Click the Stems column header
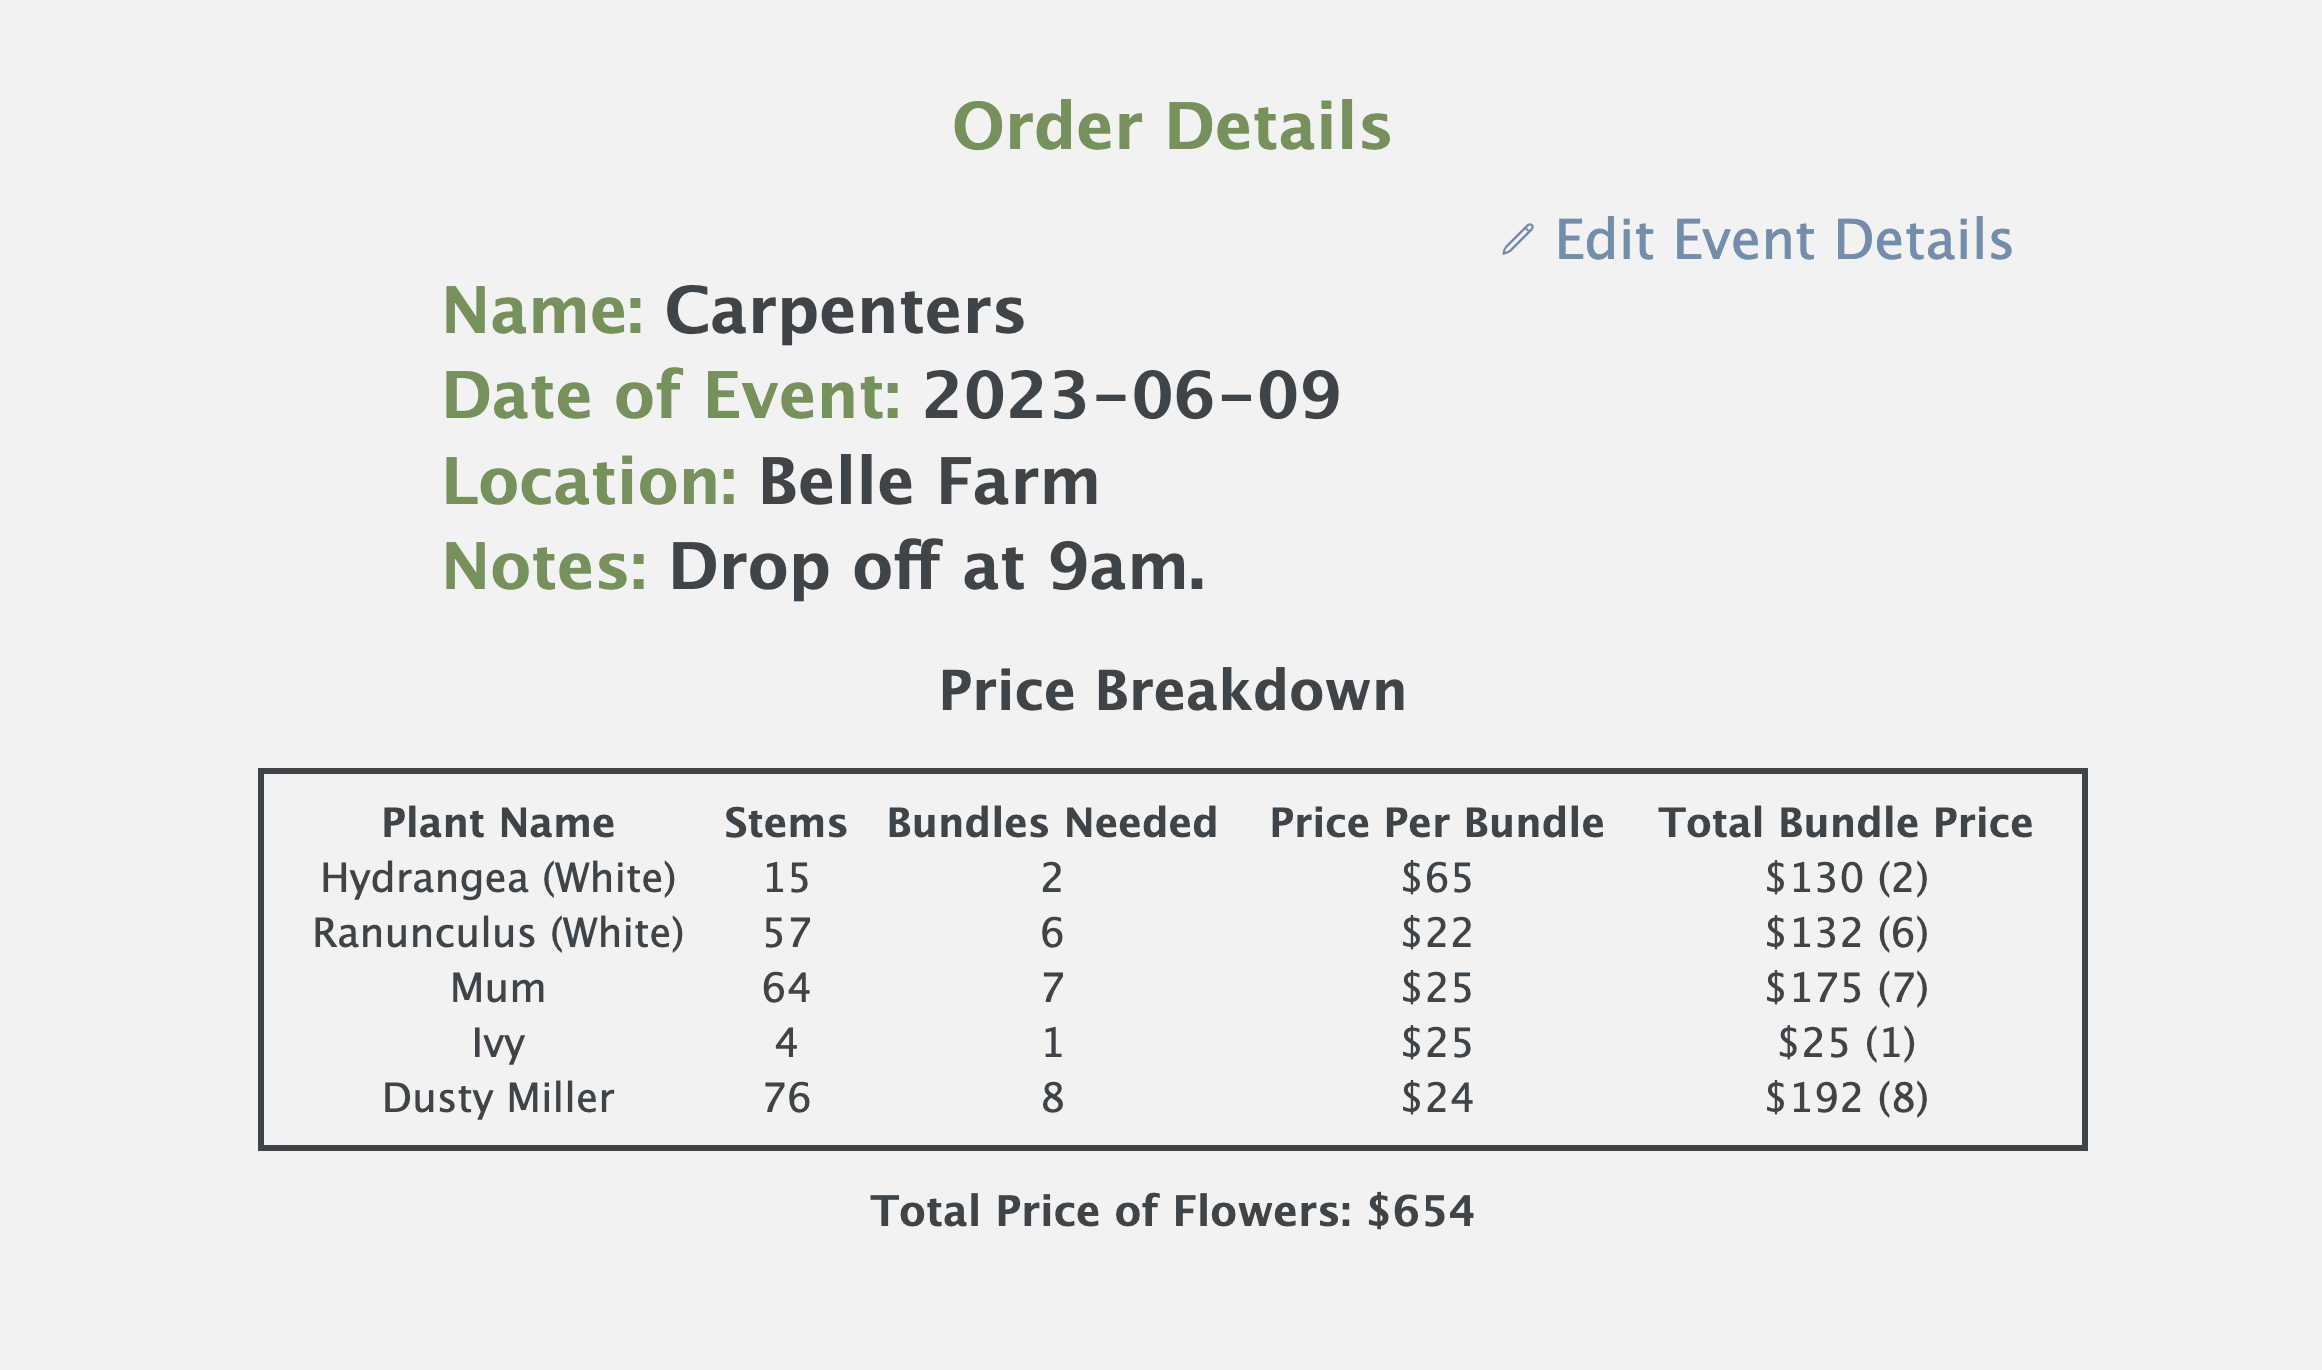The height and width of the screenshot is (1370, 2322). coord(785,821)
